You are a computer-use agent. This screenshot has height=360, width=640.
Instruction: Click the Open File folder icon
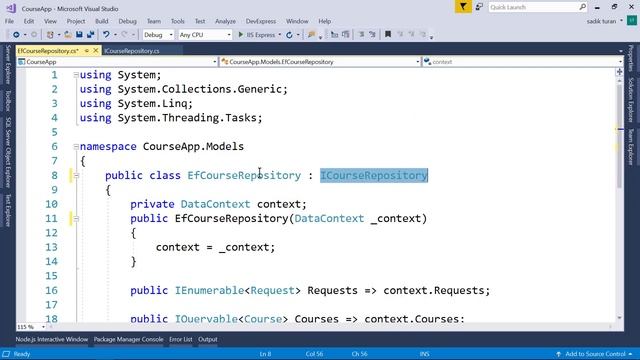click(68, 35)
